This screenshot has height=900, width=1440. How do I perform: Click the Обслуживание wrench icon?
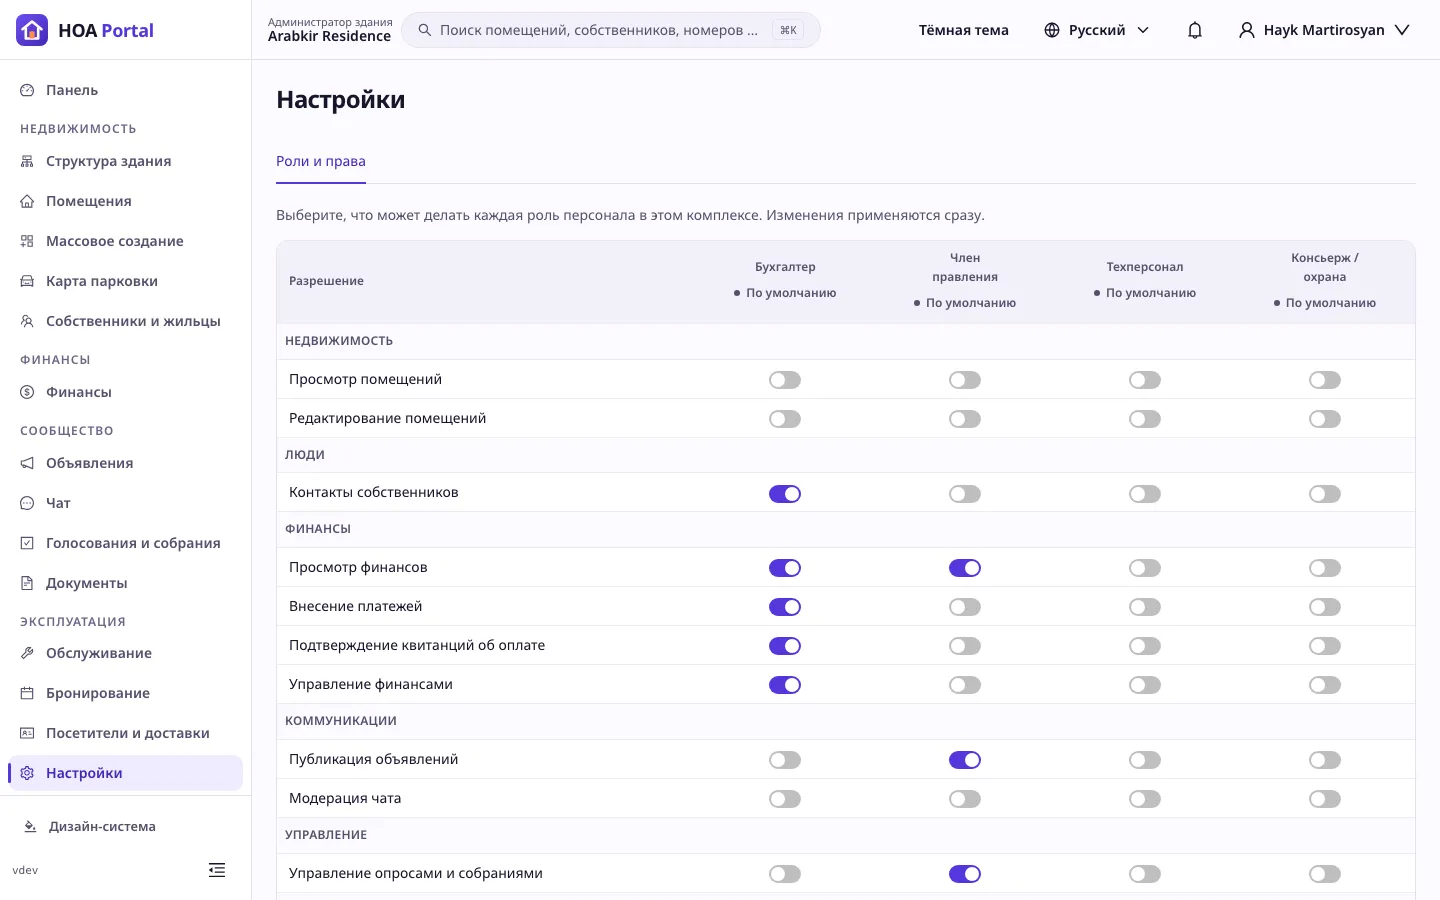(x=27, y=653)
